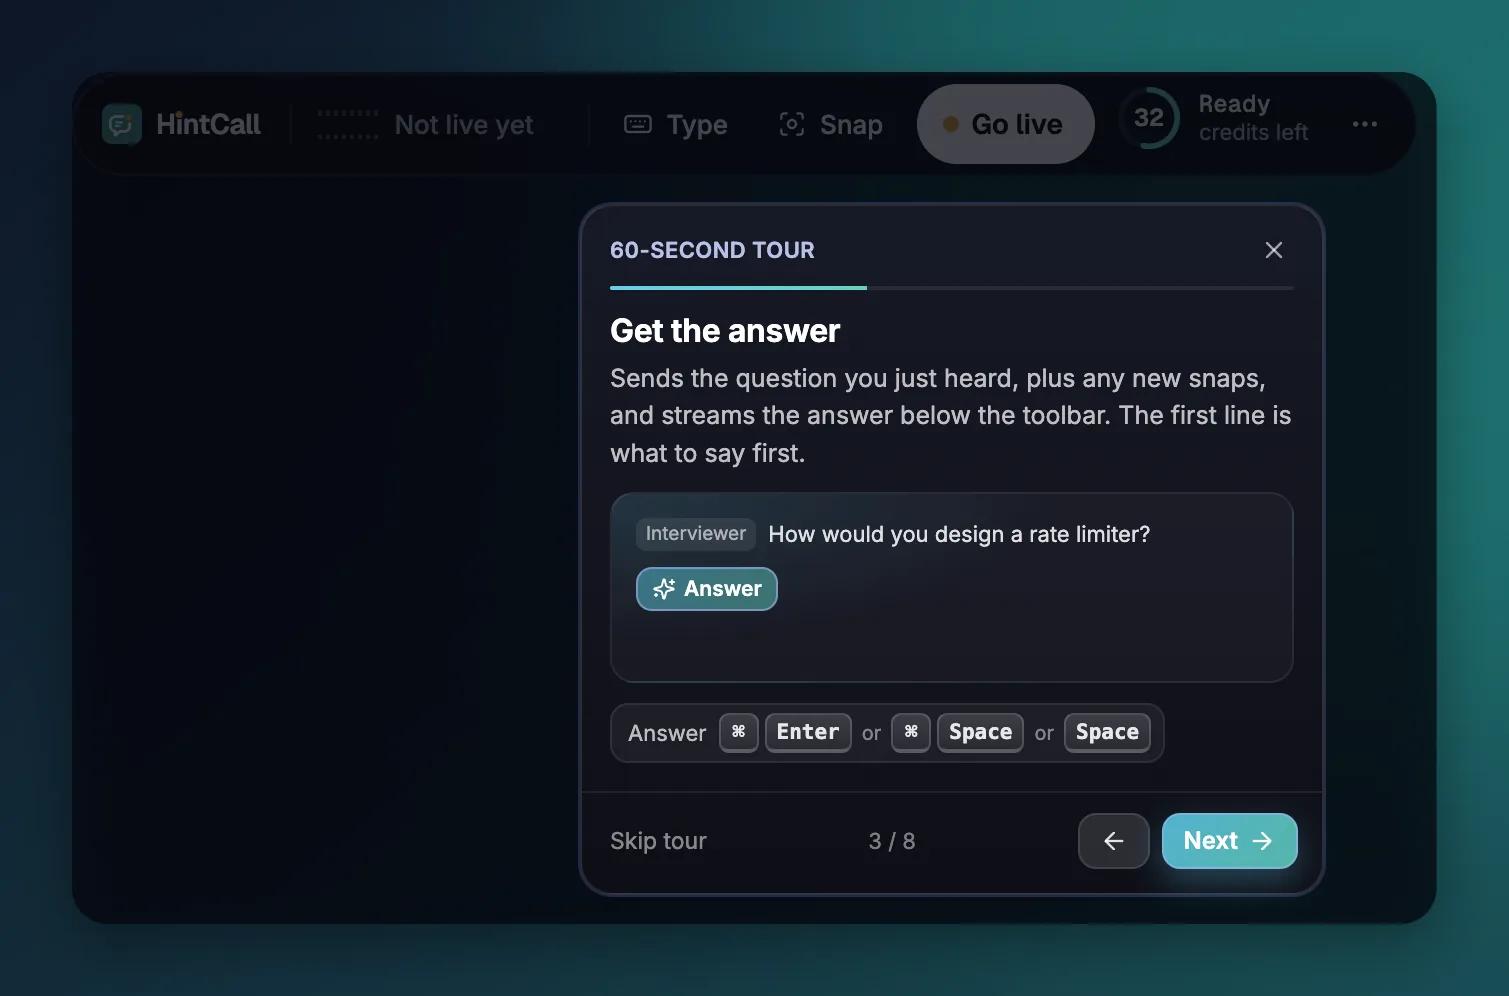Click the sparkle Answer button
1509x996 pixels.
pos(707,589)
